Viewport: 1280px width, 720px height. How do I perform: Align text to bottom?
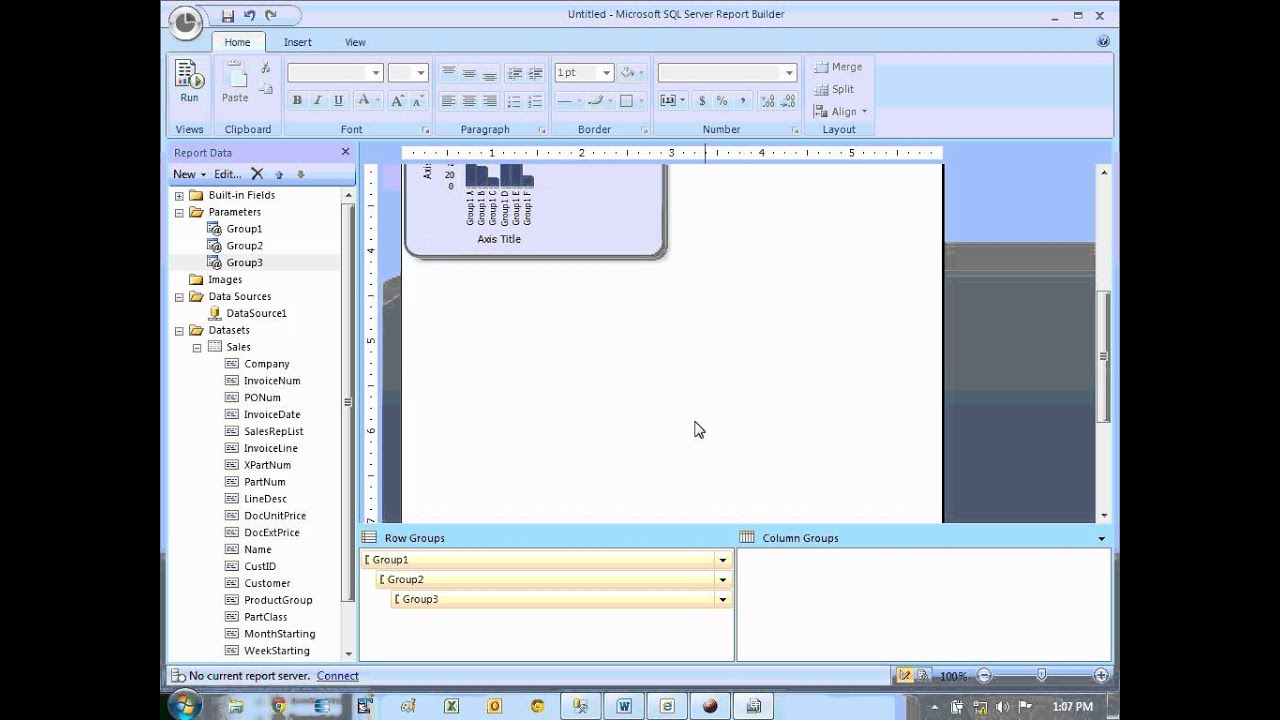pyautogui.click(x=489, y=73)
